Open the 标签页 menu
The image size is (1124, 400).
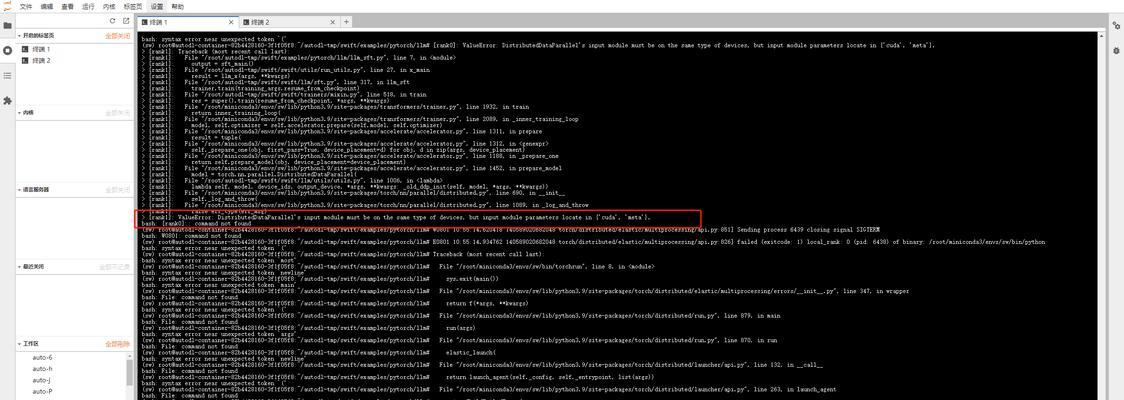[x=133, y=6]
